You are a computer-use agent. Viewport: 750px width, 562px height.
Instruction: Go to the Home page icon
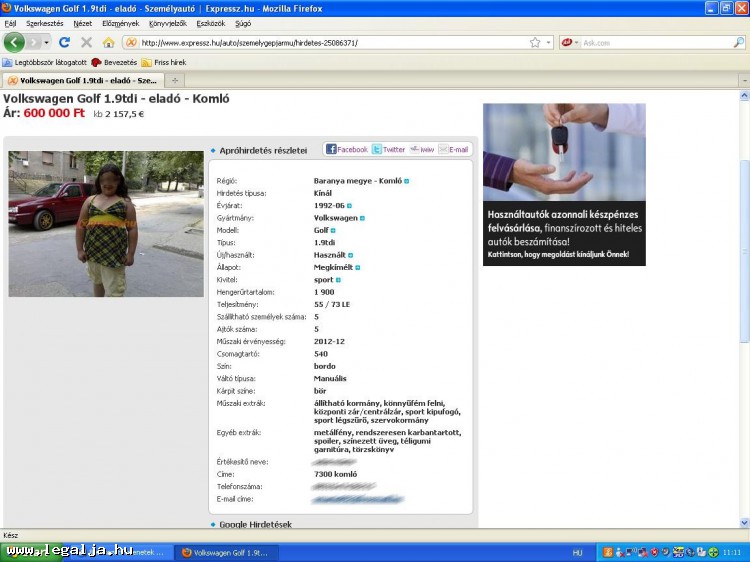[x=109, y=43]
